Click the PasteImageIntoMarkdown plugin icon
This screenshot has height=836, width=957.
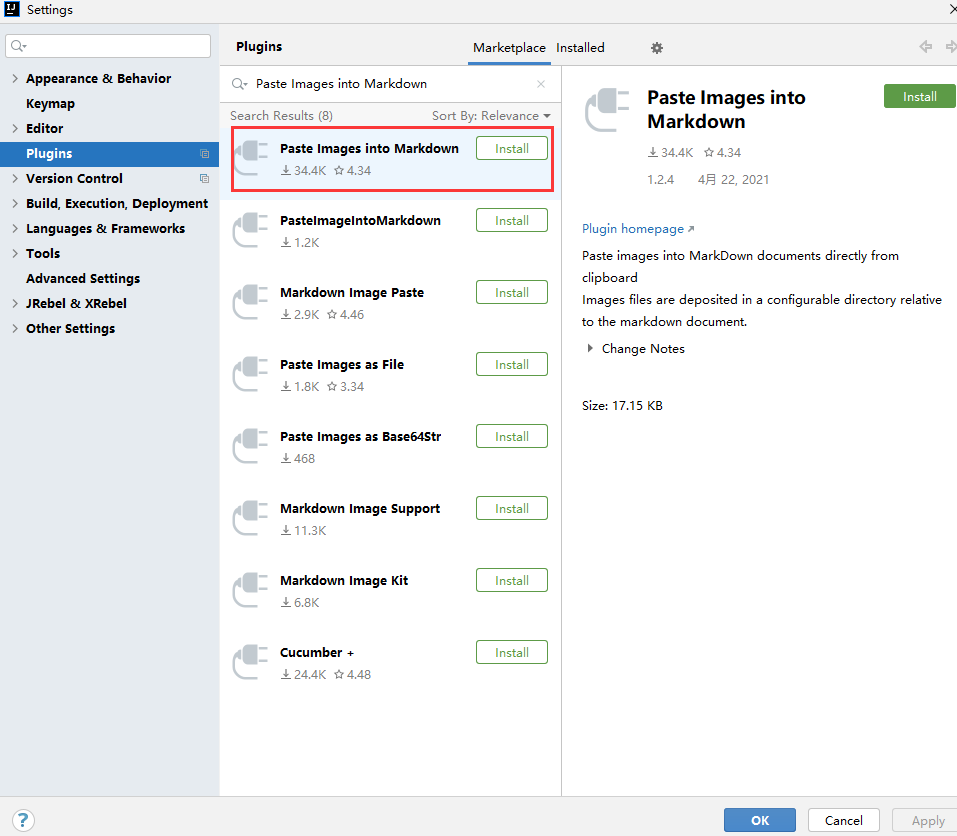click(250, 230)
